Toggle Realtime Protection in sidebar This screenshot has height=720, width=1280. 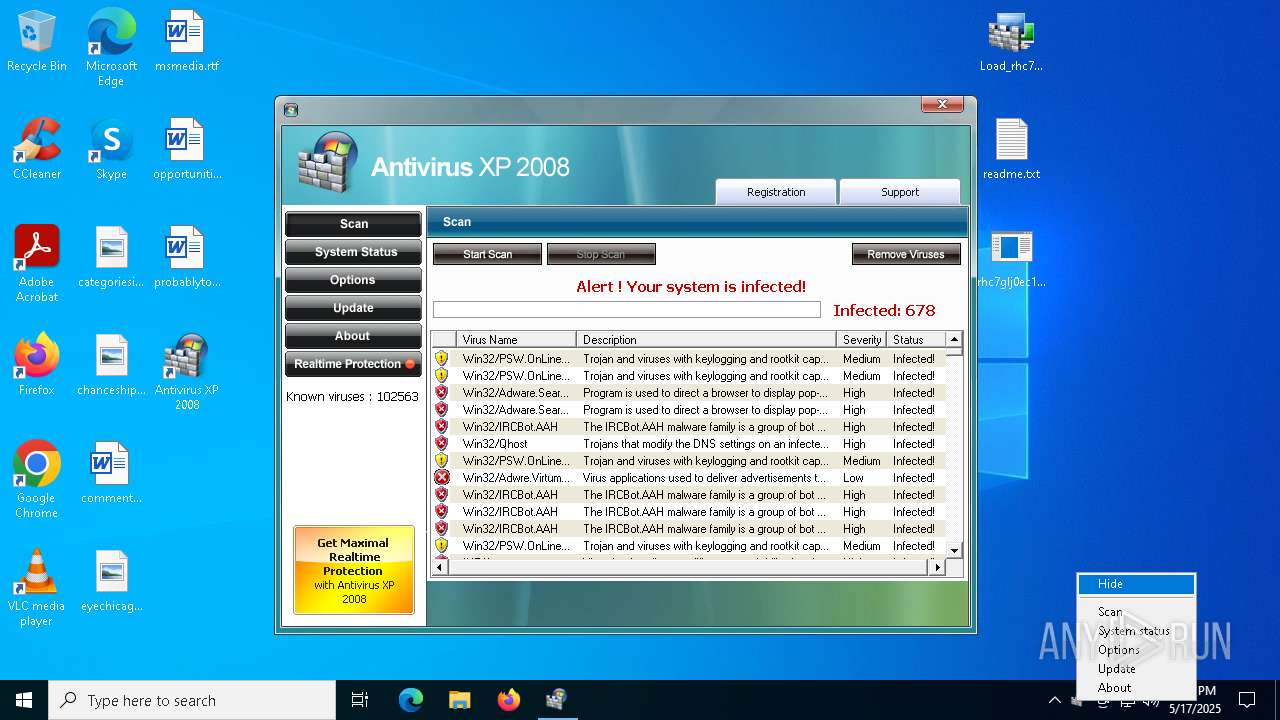(x=353, y=364)
